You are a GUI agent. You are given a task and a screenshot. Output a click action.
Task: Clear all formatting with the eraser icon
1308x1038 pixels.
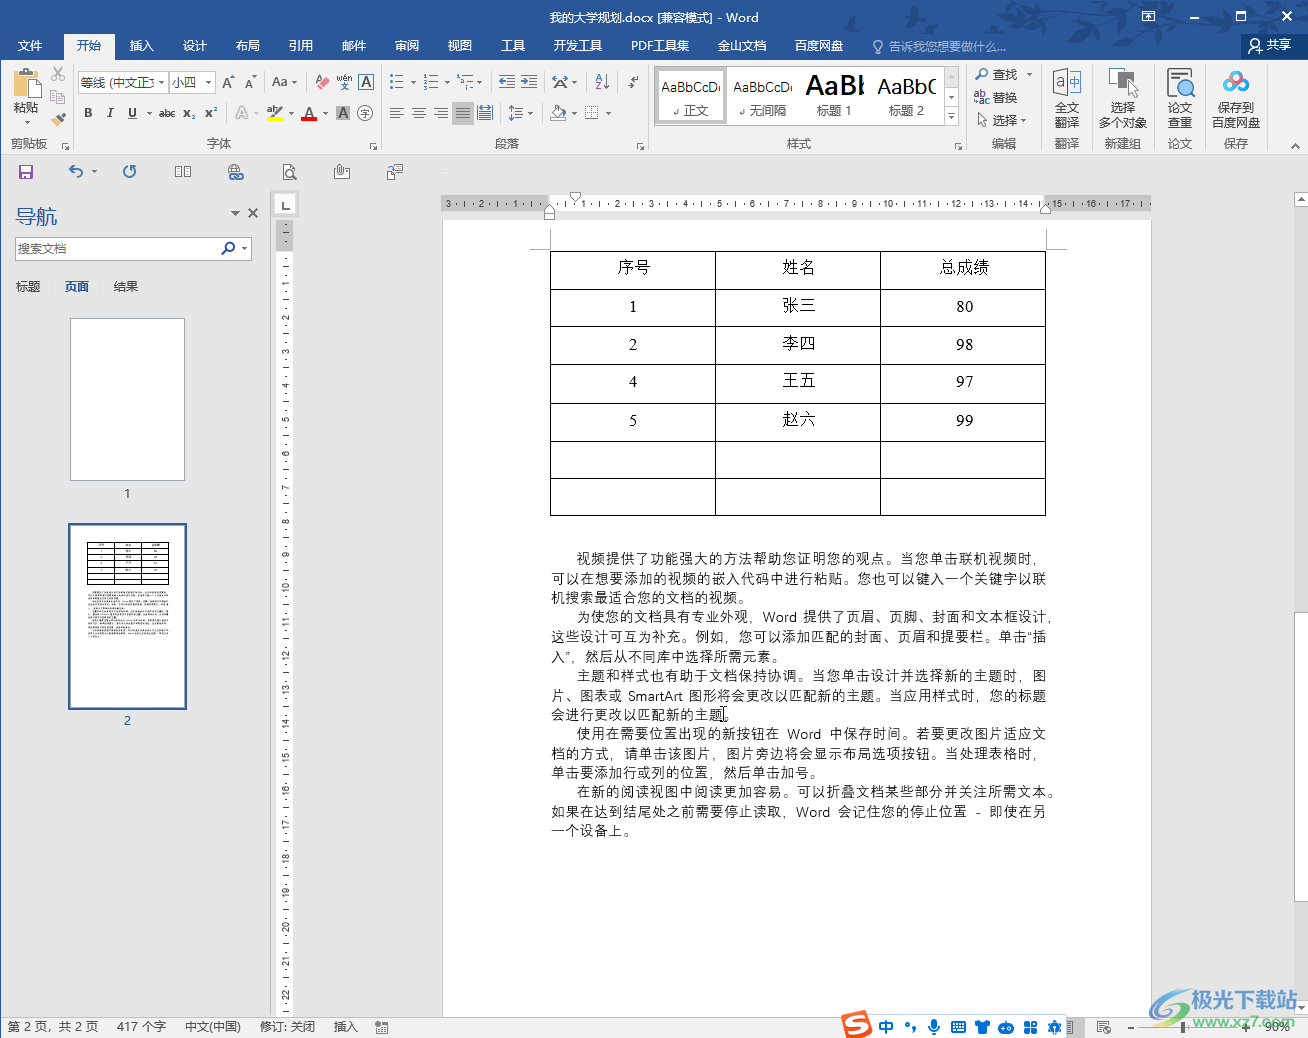pos(322,82)
